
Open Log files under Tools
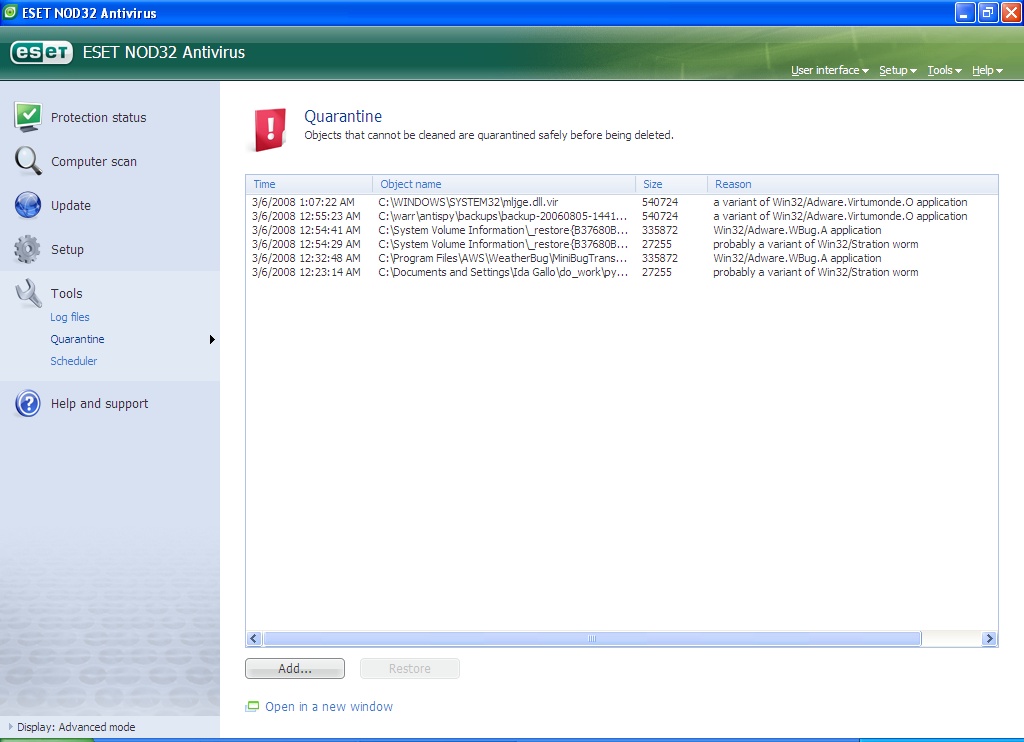[x=70, y=317]
